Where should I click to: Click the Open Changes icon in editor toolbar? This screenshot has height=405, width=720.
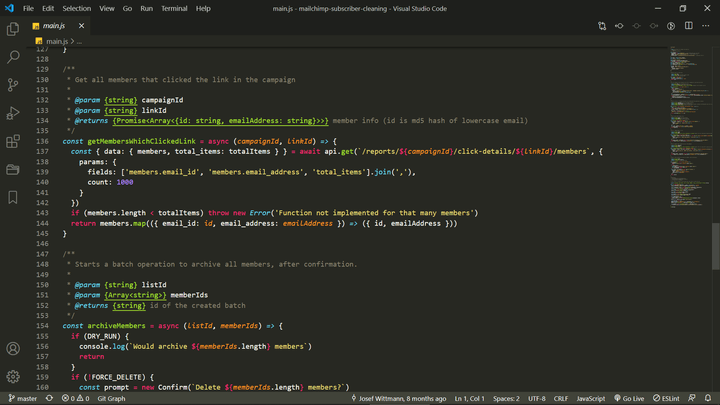coord(602,26)
